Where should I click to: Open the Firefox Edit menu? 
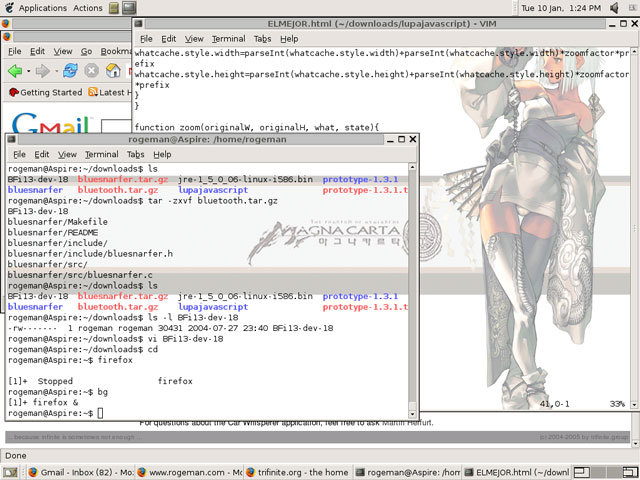[37, 51]
